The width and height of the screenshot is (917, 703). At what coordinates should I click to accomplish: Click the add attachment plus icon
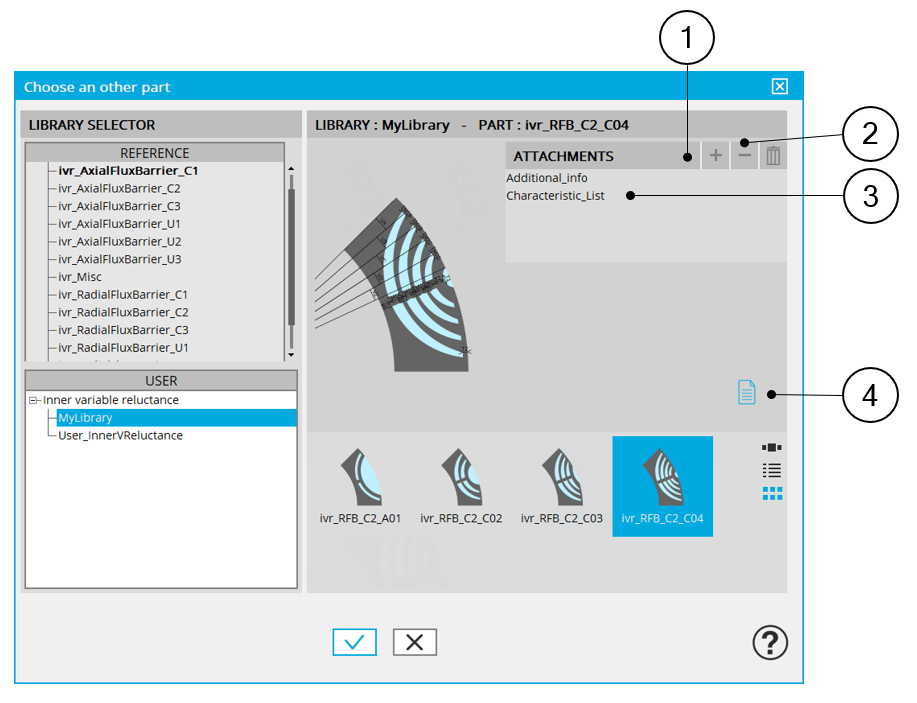[715, 156]
